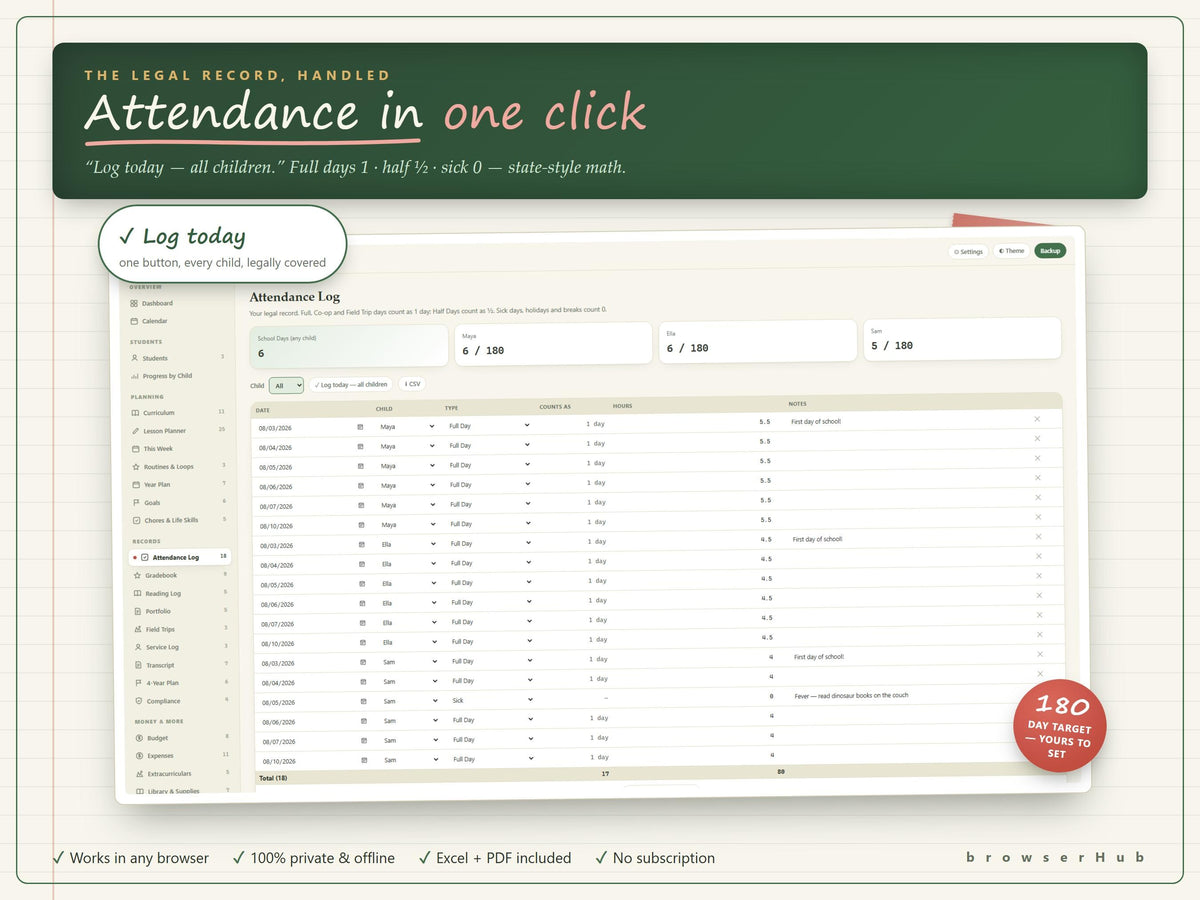
Task: Open date picker for Maya 08/03/2026 row
Action: [361, 427]
